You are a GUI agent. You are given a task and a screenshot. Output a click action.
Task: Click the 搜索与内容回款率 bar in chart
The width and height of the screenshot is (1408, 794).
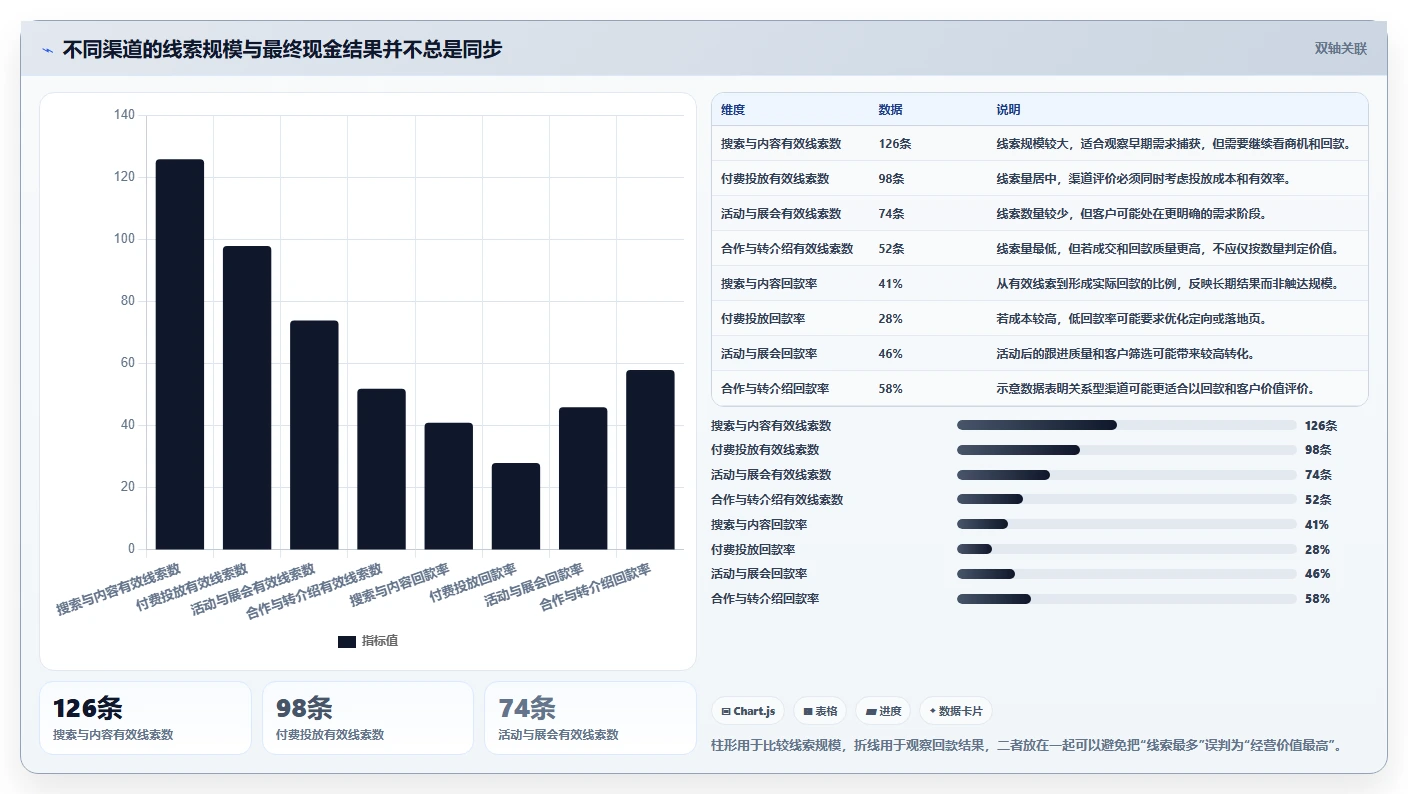[x=449, y=486]
